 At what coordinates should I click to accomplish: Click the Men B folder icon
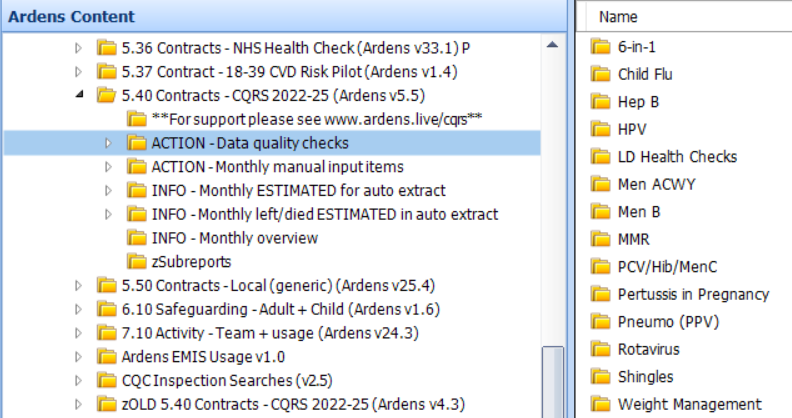(601, 212)
